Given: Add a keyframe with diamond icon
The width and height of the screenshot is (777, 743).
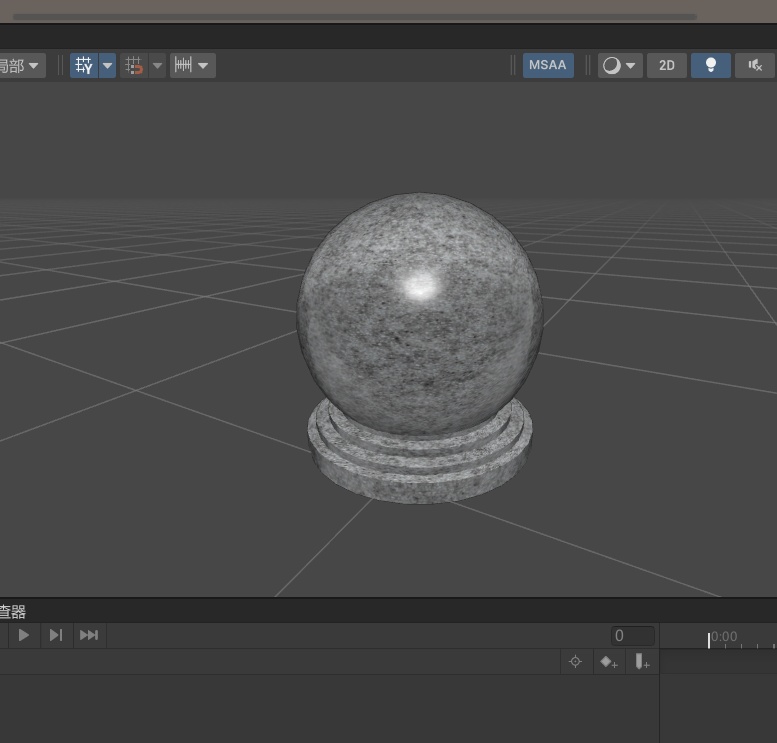Looking at the screenshot, I should [608, 662].
